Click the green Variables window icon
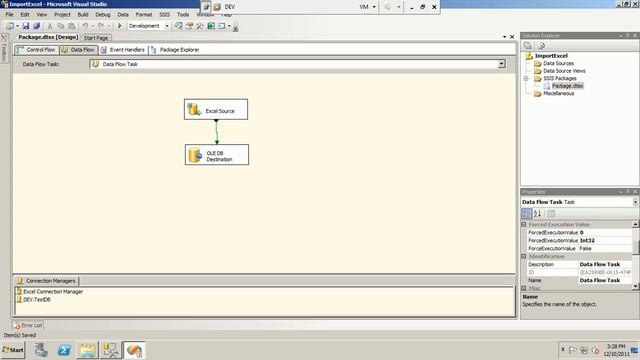 pos(211,26)
